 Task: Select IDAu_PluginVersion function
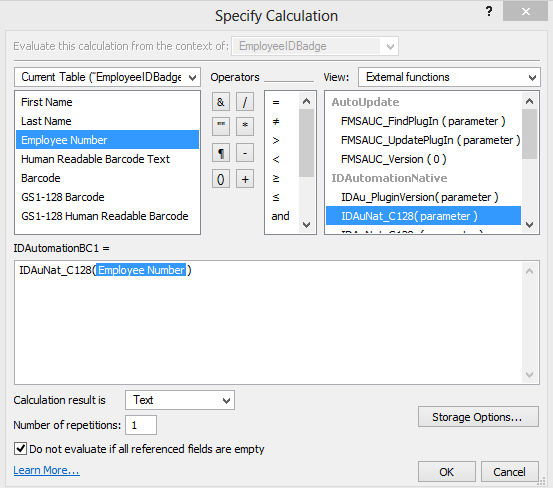(x=423, y=197)
